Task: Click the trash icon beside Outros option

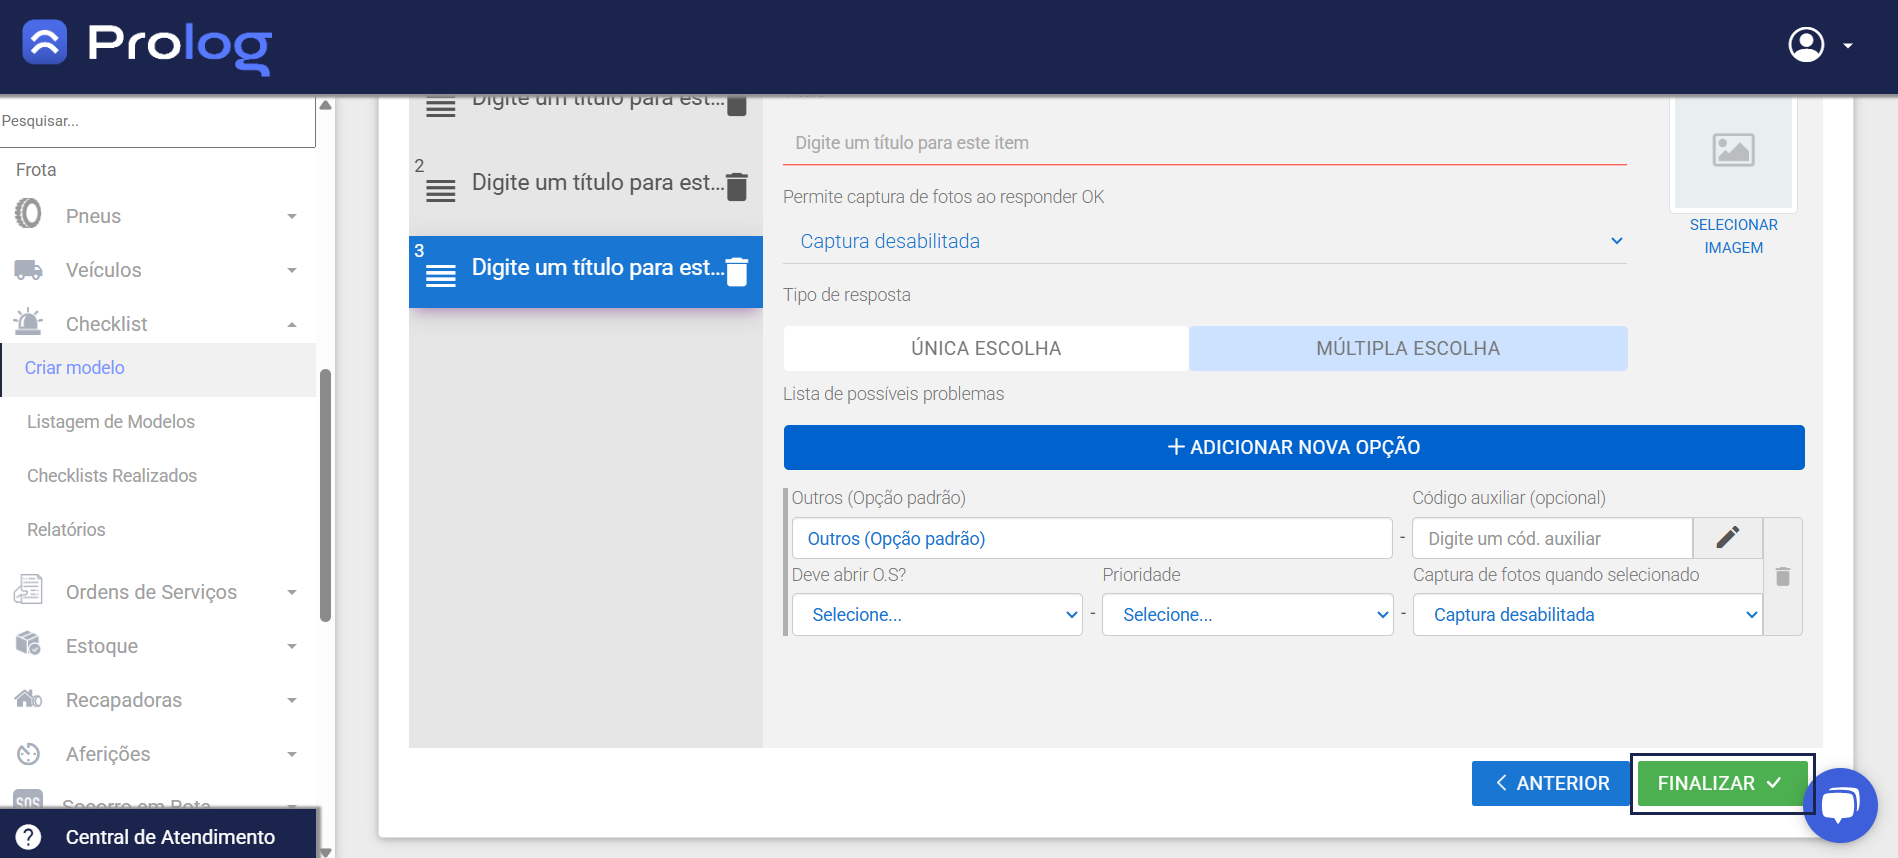Action: click(1782, 576)
